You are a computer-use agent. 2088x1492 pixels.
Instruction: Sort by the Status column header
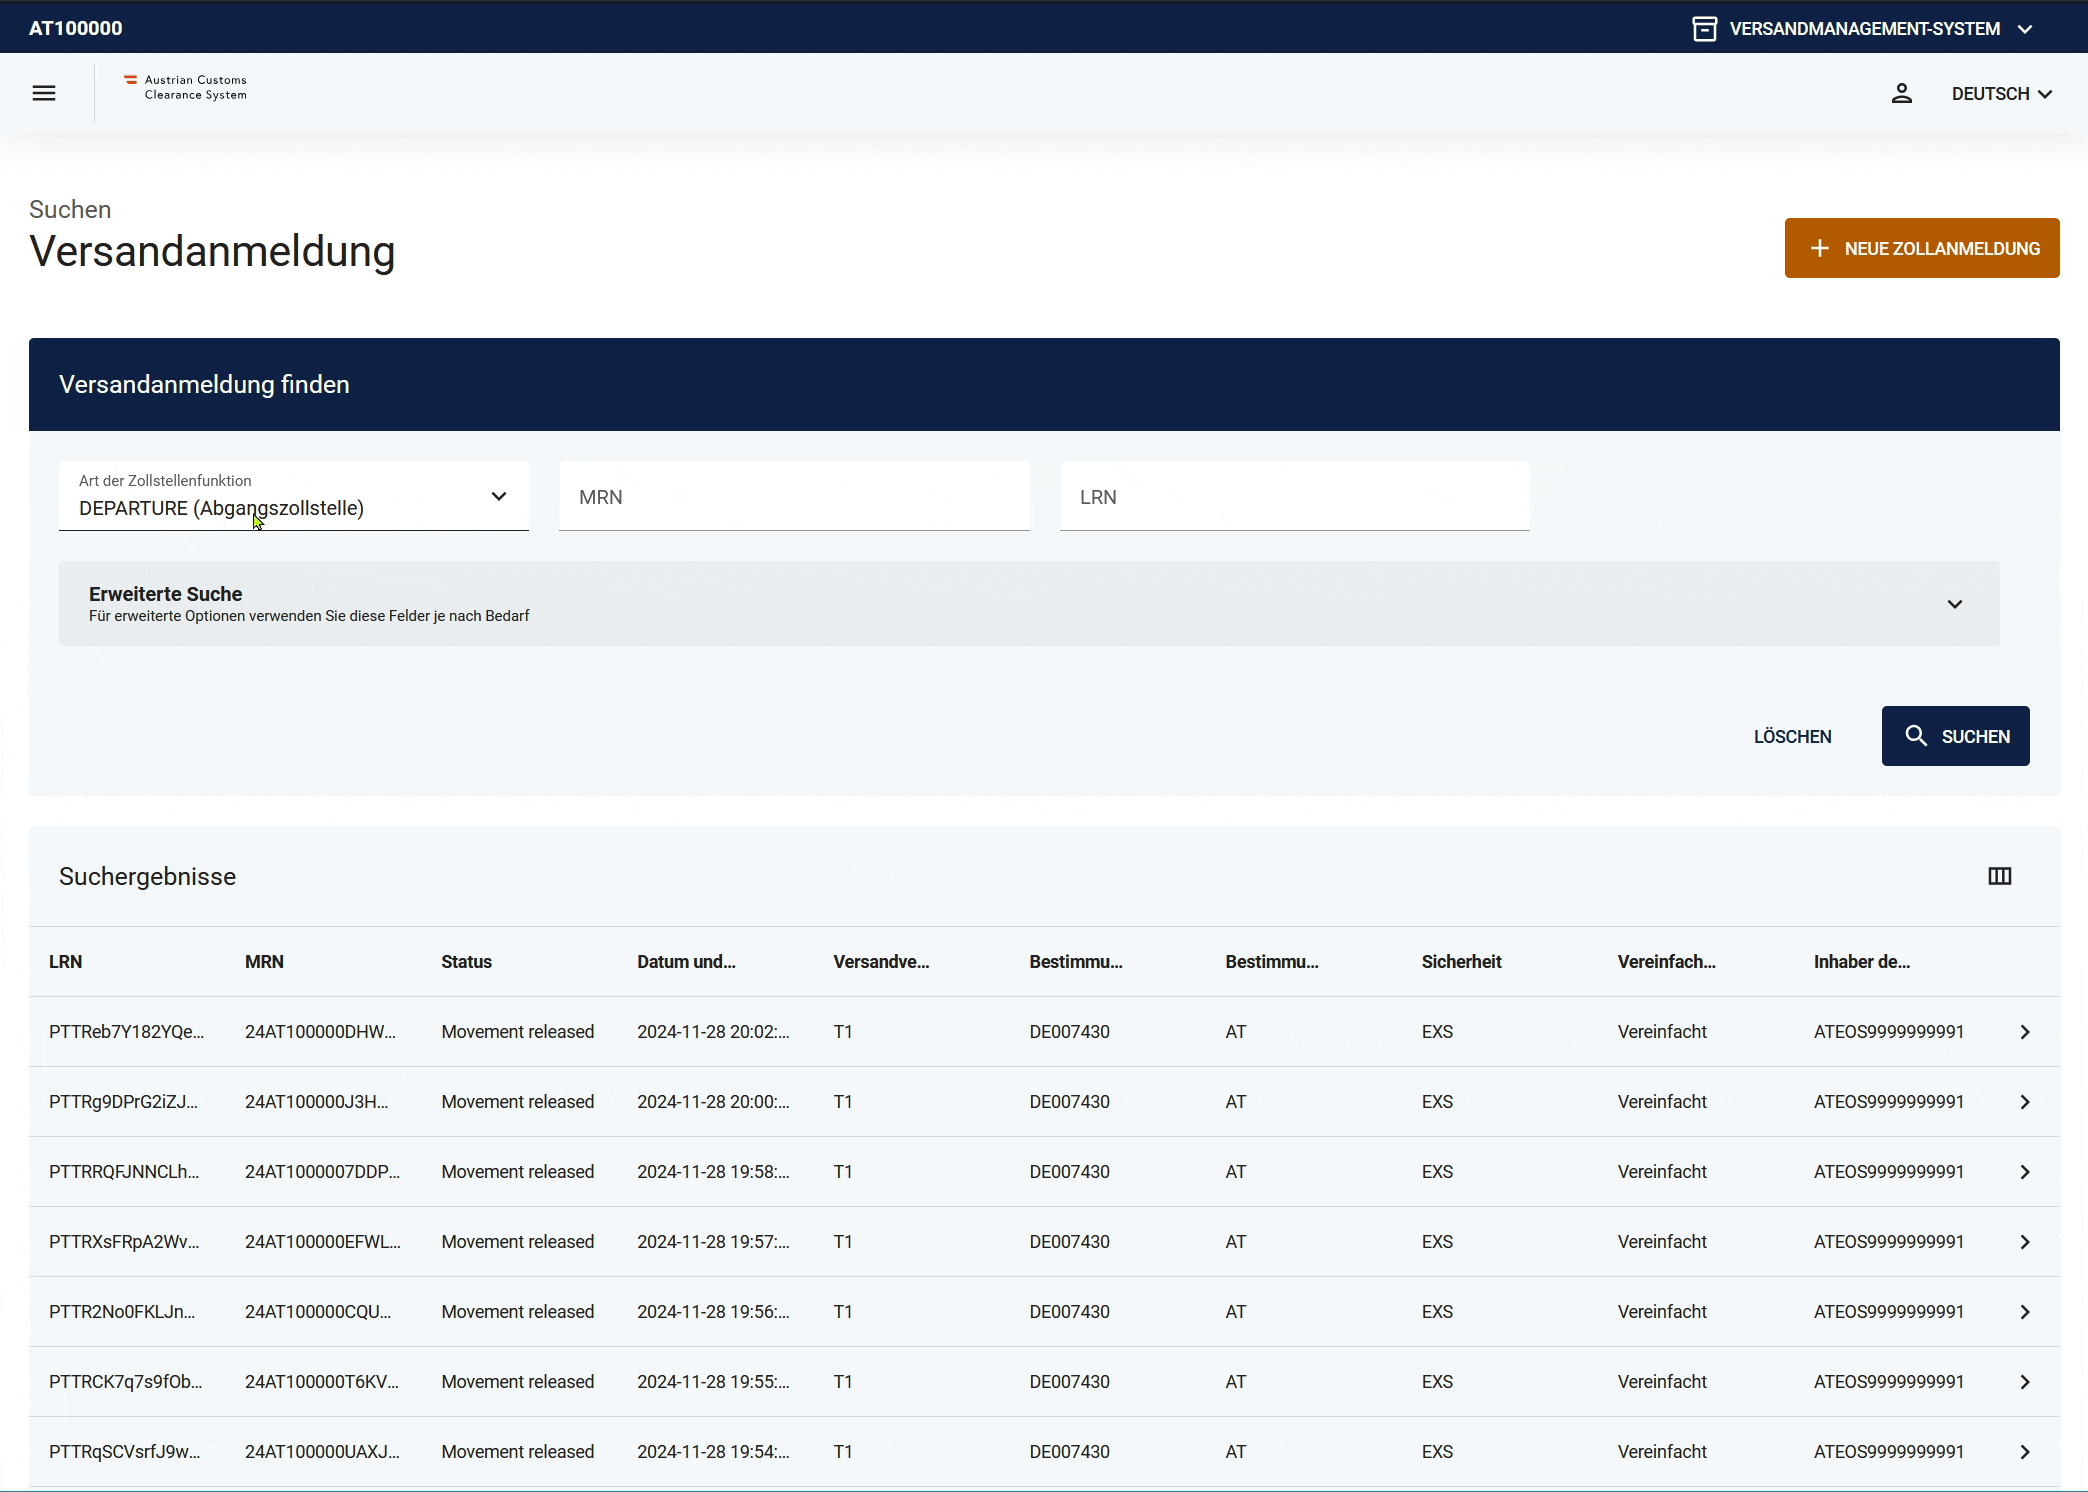466,962
